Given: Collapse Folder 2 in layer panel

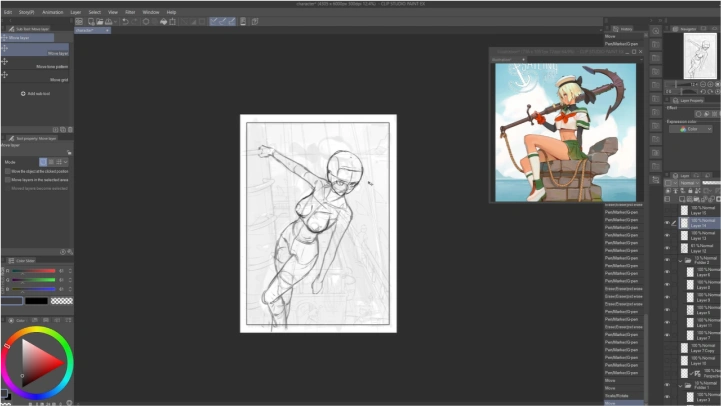Looking at the screenshot, I should 681,261.
